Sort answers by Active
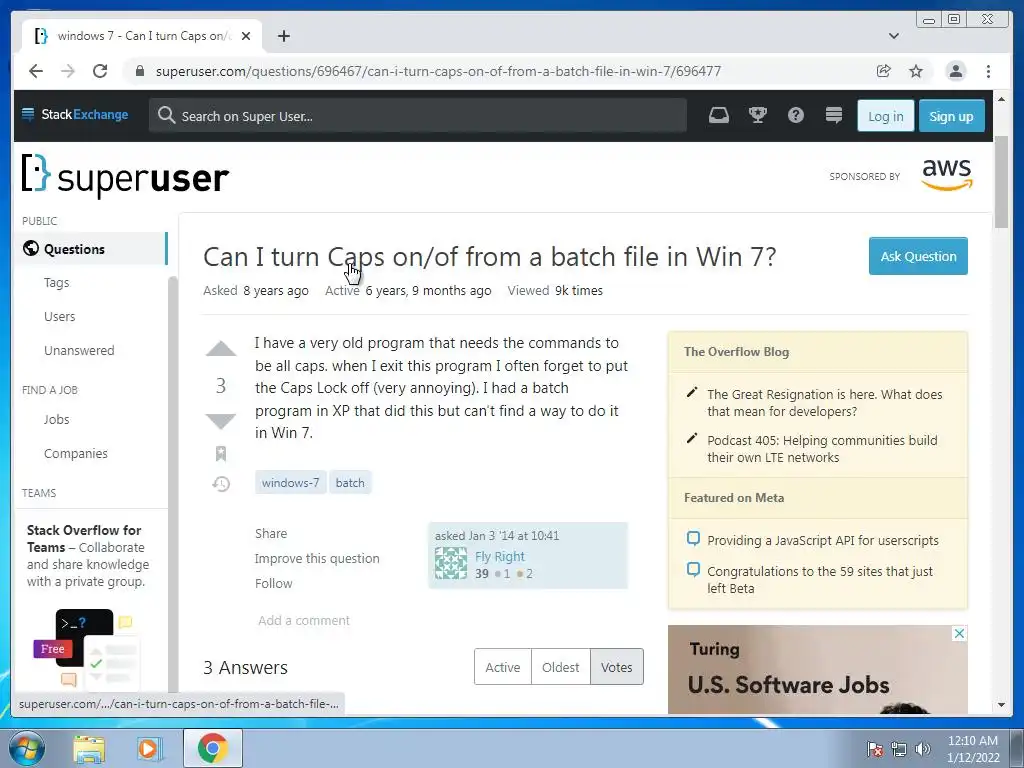This screenshot has height=768, width=1024. click(503, 667)
